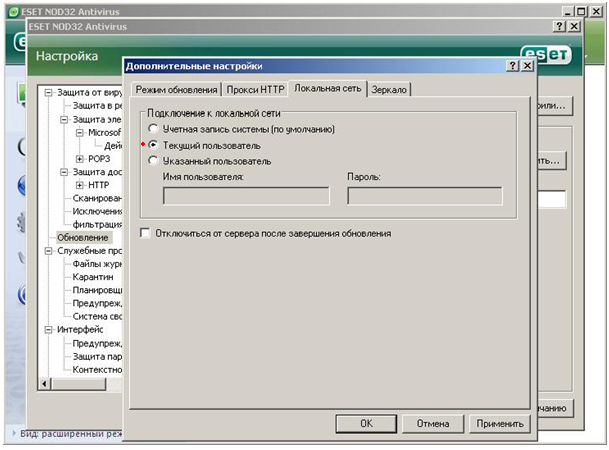
Task: Confirm with the OK button
Action: click(366, 423)
